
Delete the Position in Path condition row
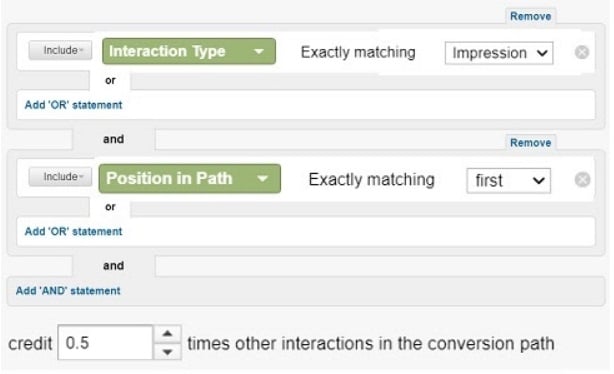(582, 180)
